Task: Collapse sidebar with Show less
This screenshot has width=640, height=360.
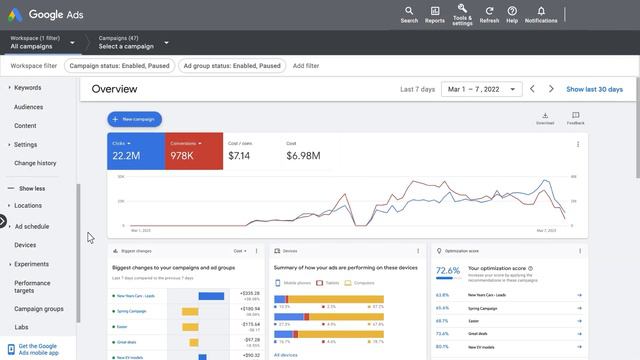Action: point(27,189)
